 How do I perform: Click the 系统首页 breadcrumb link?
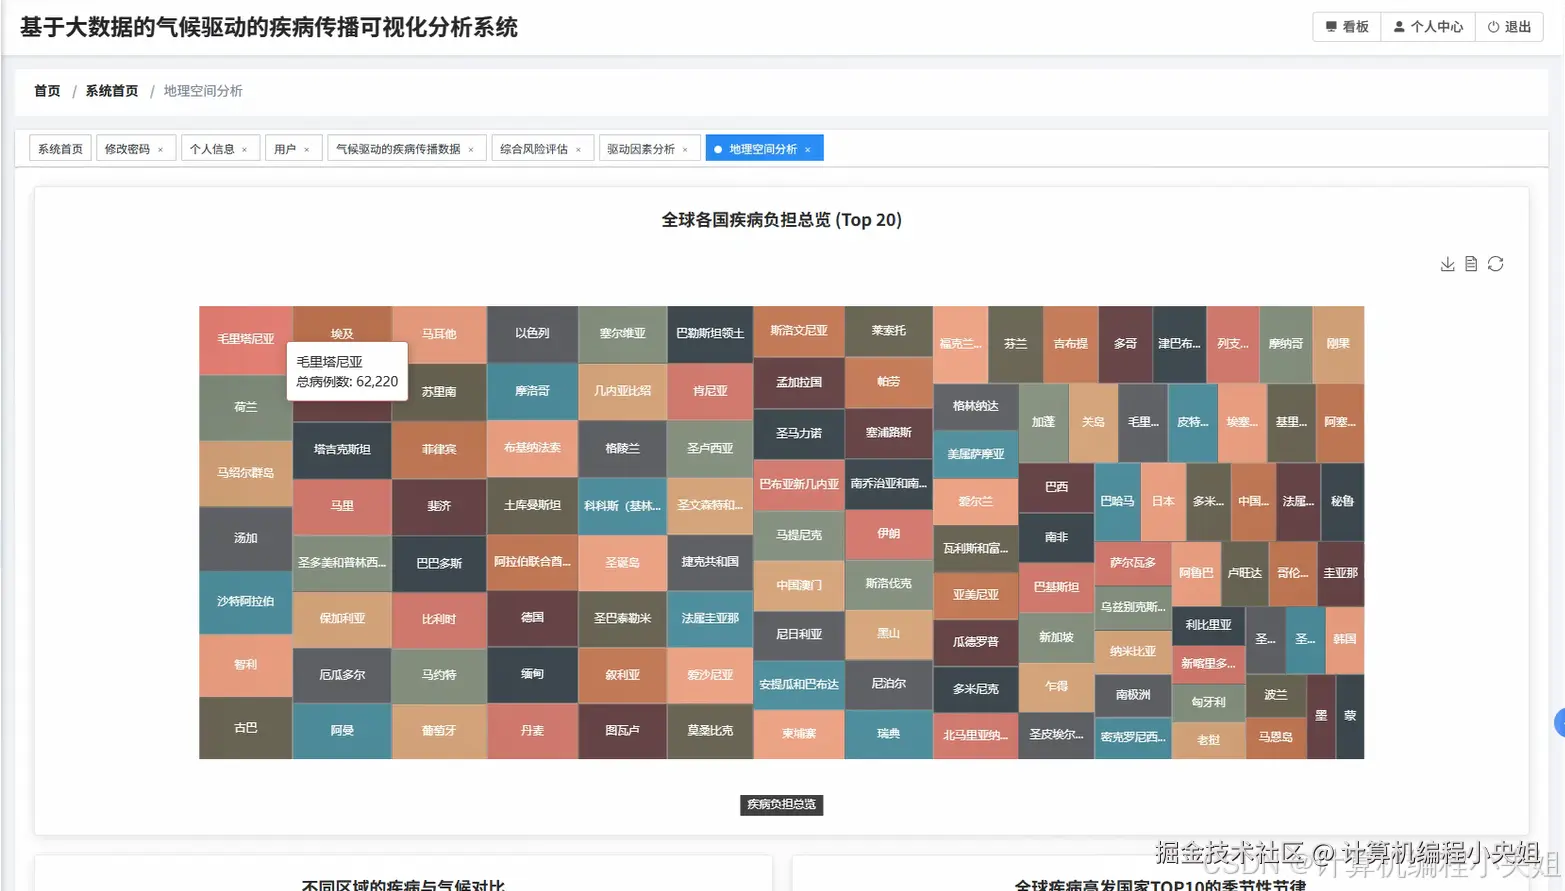[x=111, y=90]
